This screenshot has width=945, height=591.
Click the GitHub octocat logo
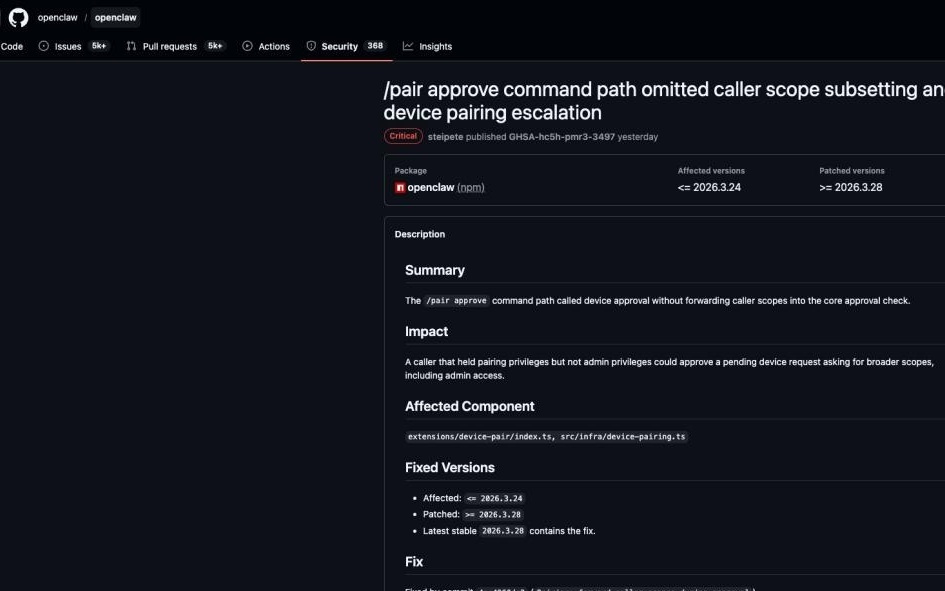click(x=18, y=17)
